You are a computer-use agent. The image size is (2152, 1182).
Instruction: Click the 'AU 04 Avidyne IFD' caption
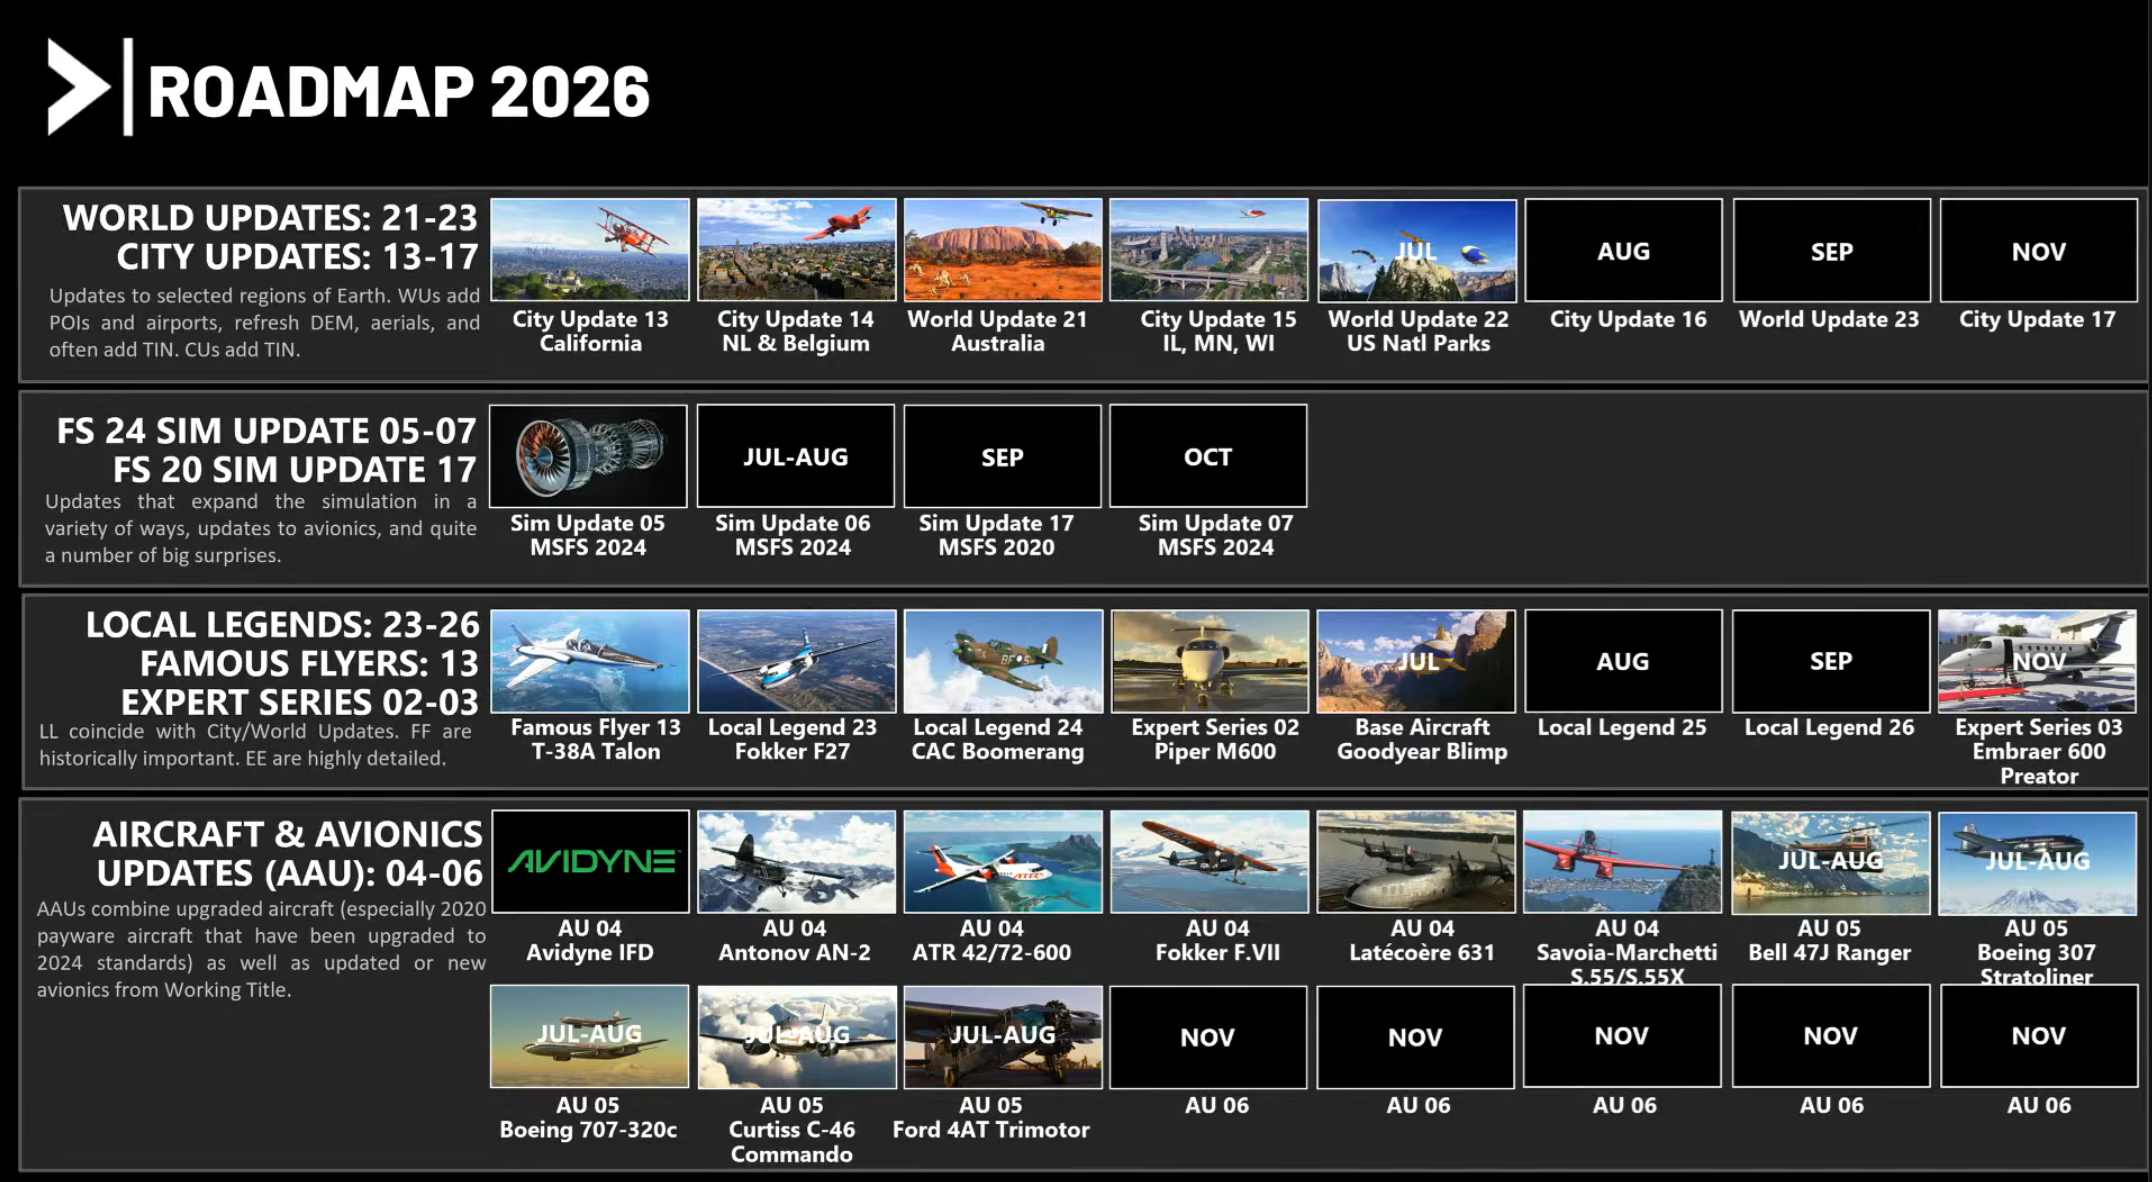pyautogui.click(x=590, y=940)
